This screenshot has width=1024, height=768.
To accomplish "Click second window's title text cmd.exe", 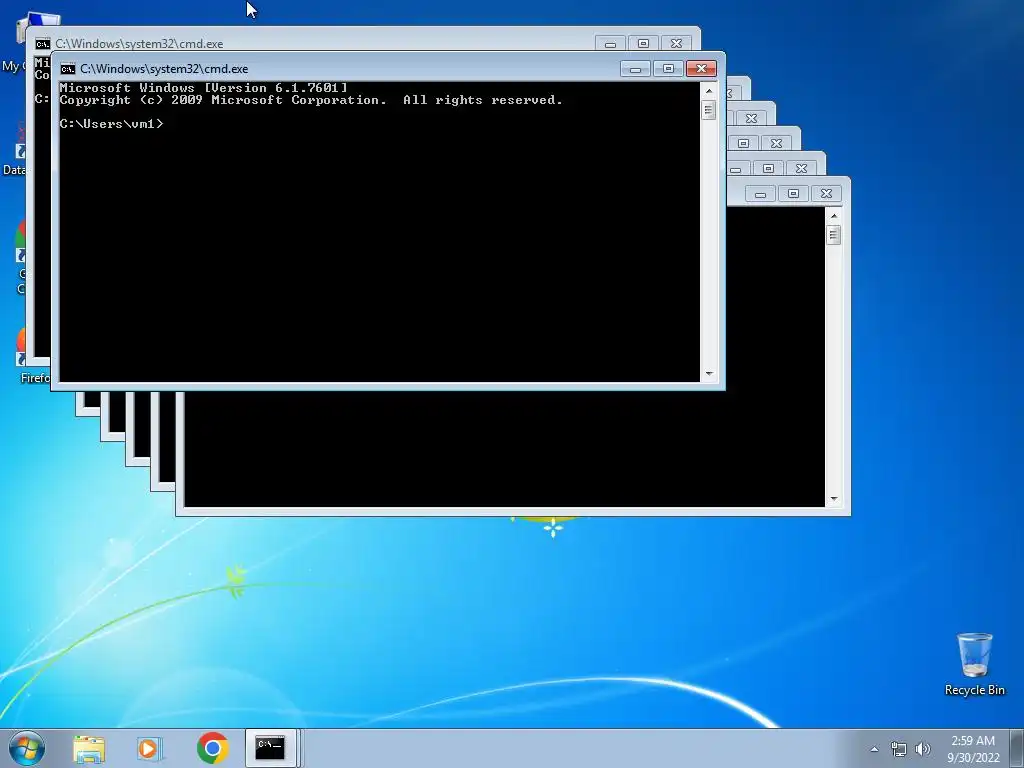I will [139, 44].
